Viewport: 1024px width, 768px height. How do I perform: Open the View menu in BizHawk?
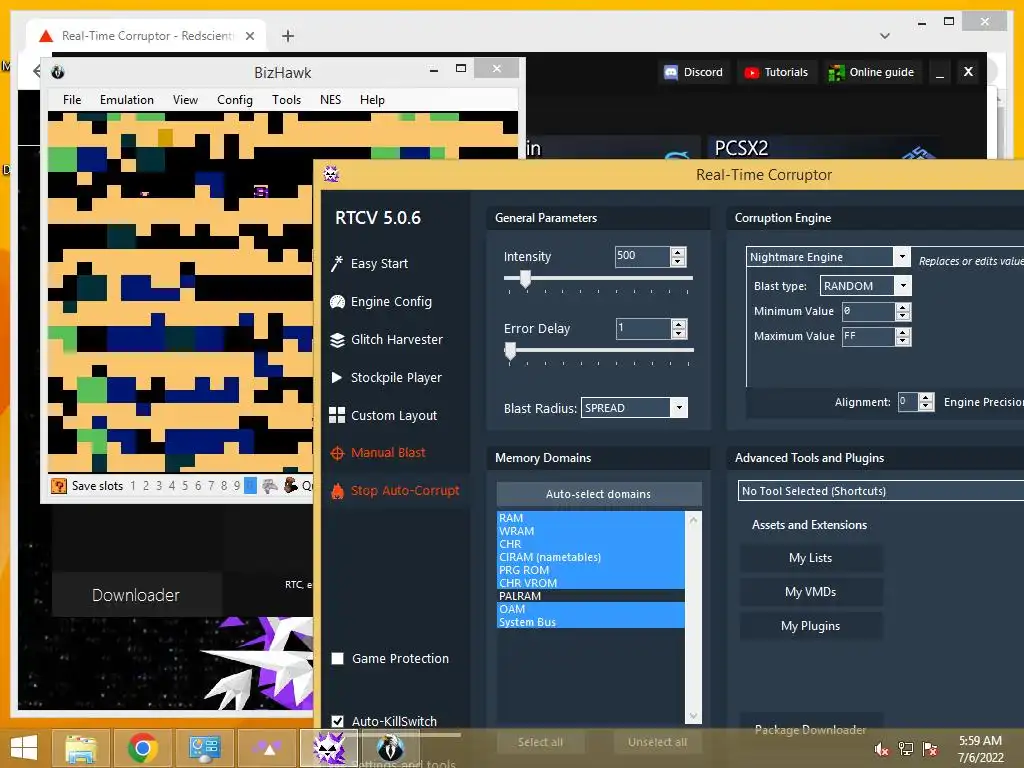[x=185, y=100]
